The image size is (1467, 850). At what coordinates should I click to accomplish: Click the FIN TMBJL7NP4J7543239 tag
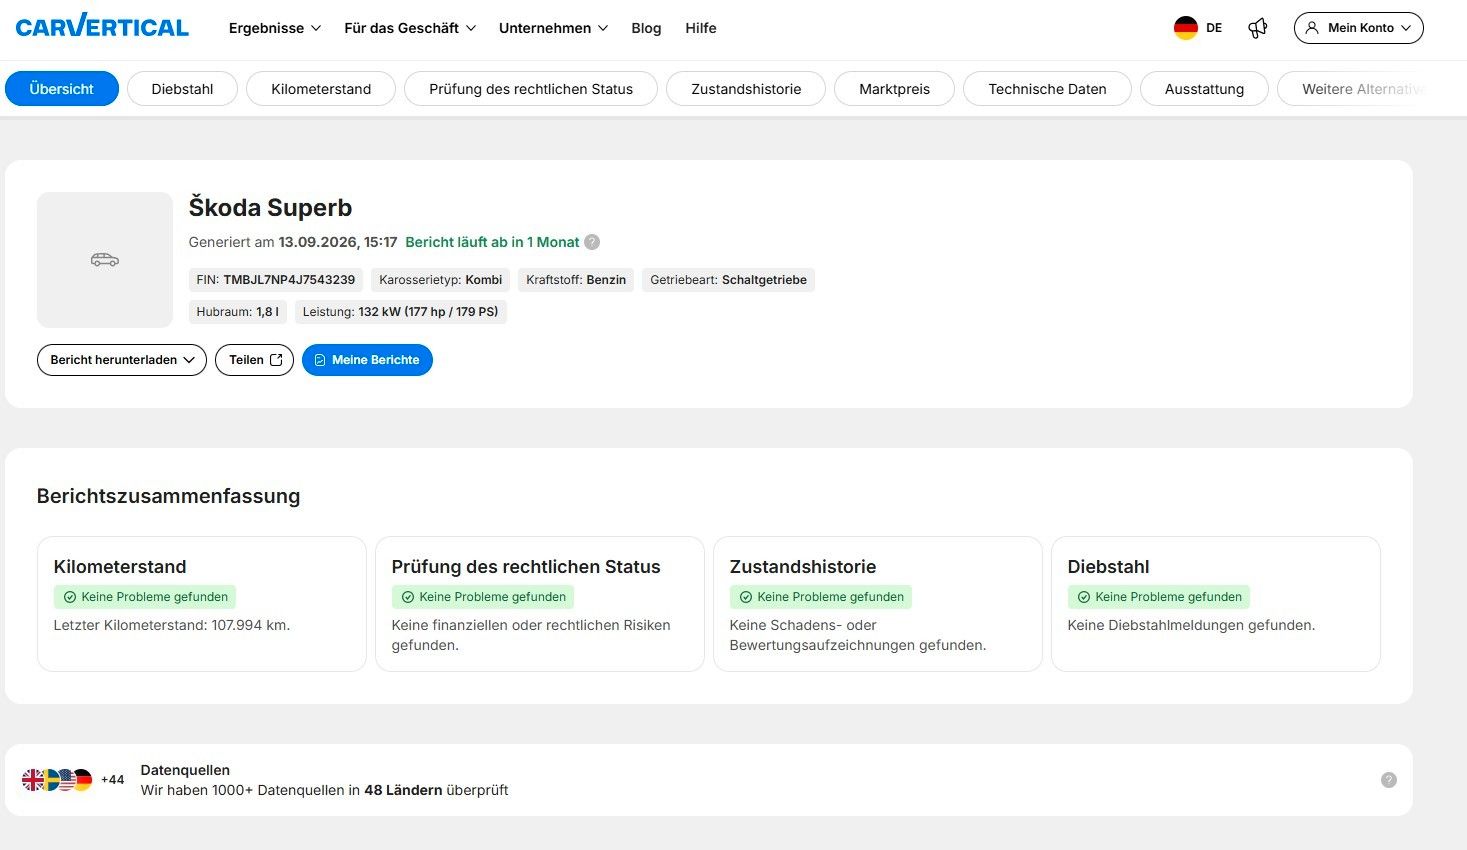coord(276,280)
